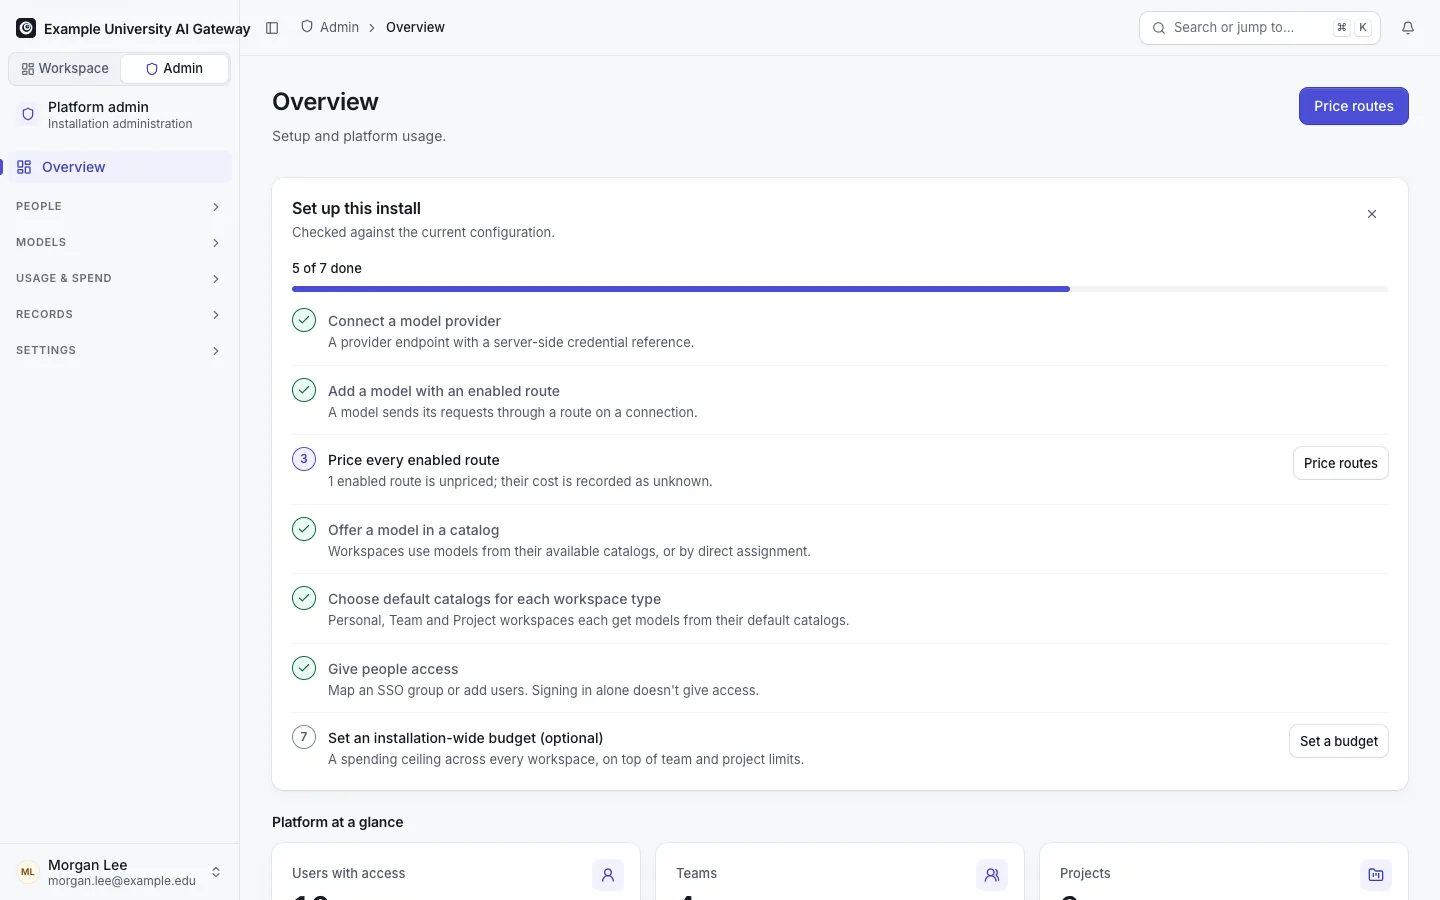The height and width of the screenshot is (900, 1440).
Task: Click the '5 of 7 done' progress text
Action: (x=327, y=268)
